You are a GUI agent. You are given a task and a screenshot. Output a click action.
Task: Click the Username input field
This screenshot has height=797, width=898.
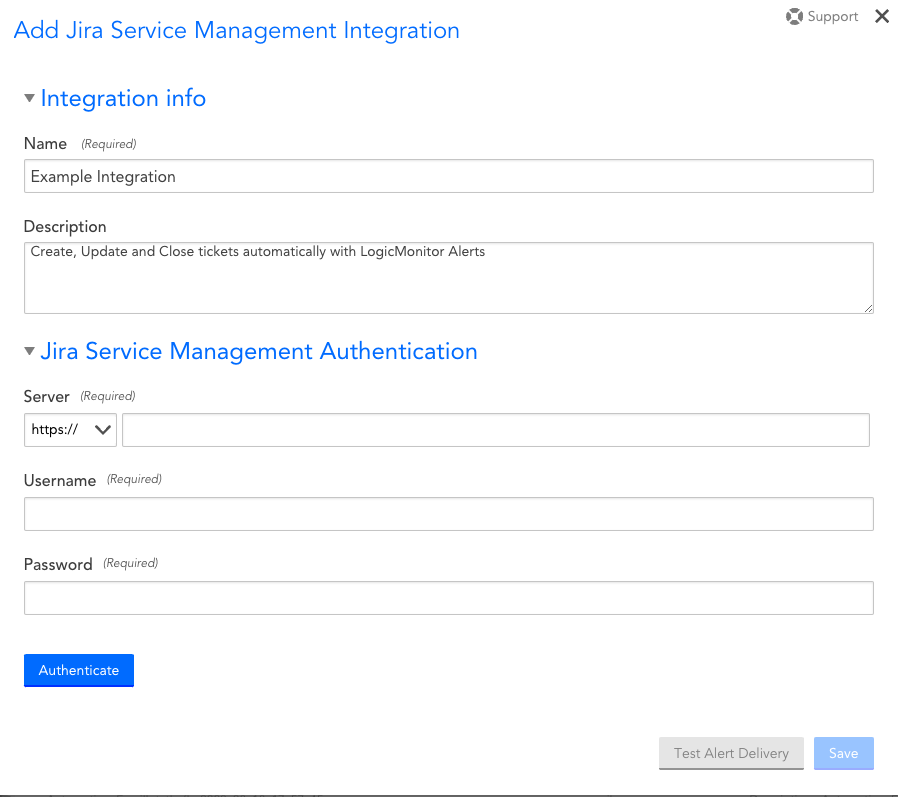448,514
